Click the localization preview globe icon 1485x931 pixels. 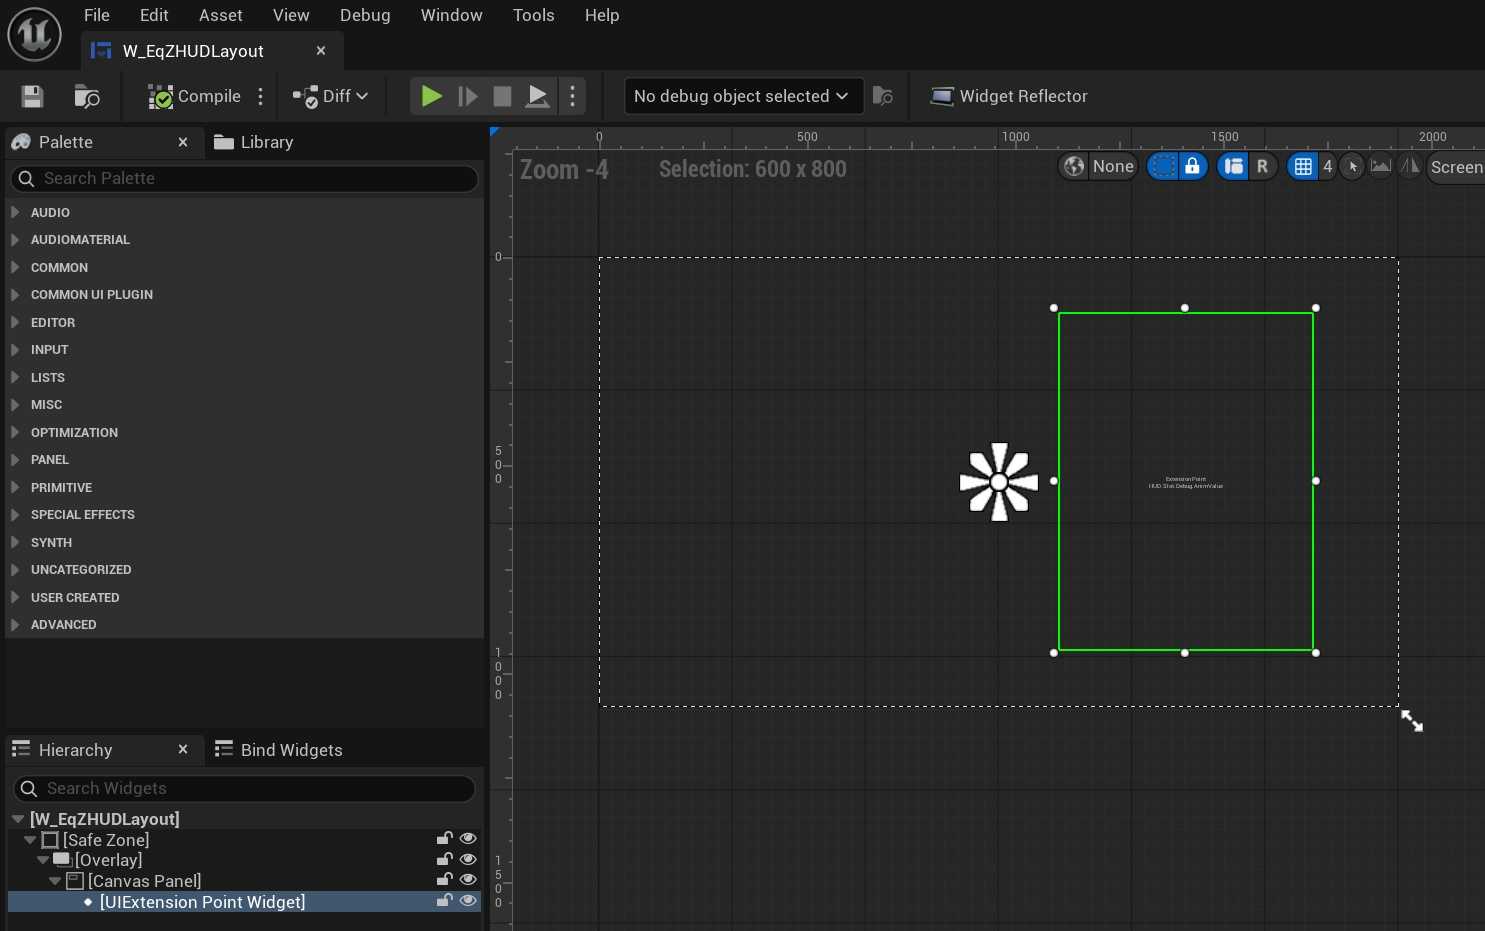[1074, 167]
